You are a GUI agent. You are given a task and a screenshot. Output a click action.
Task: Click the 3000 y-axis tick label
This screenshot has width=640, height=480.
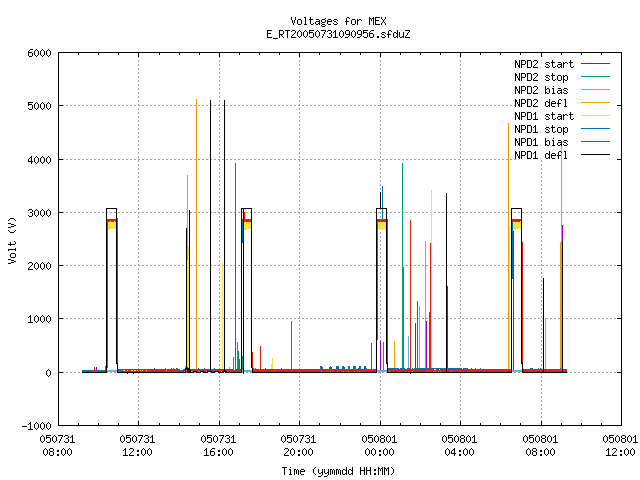click(x=39, y=213)
